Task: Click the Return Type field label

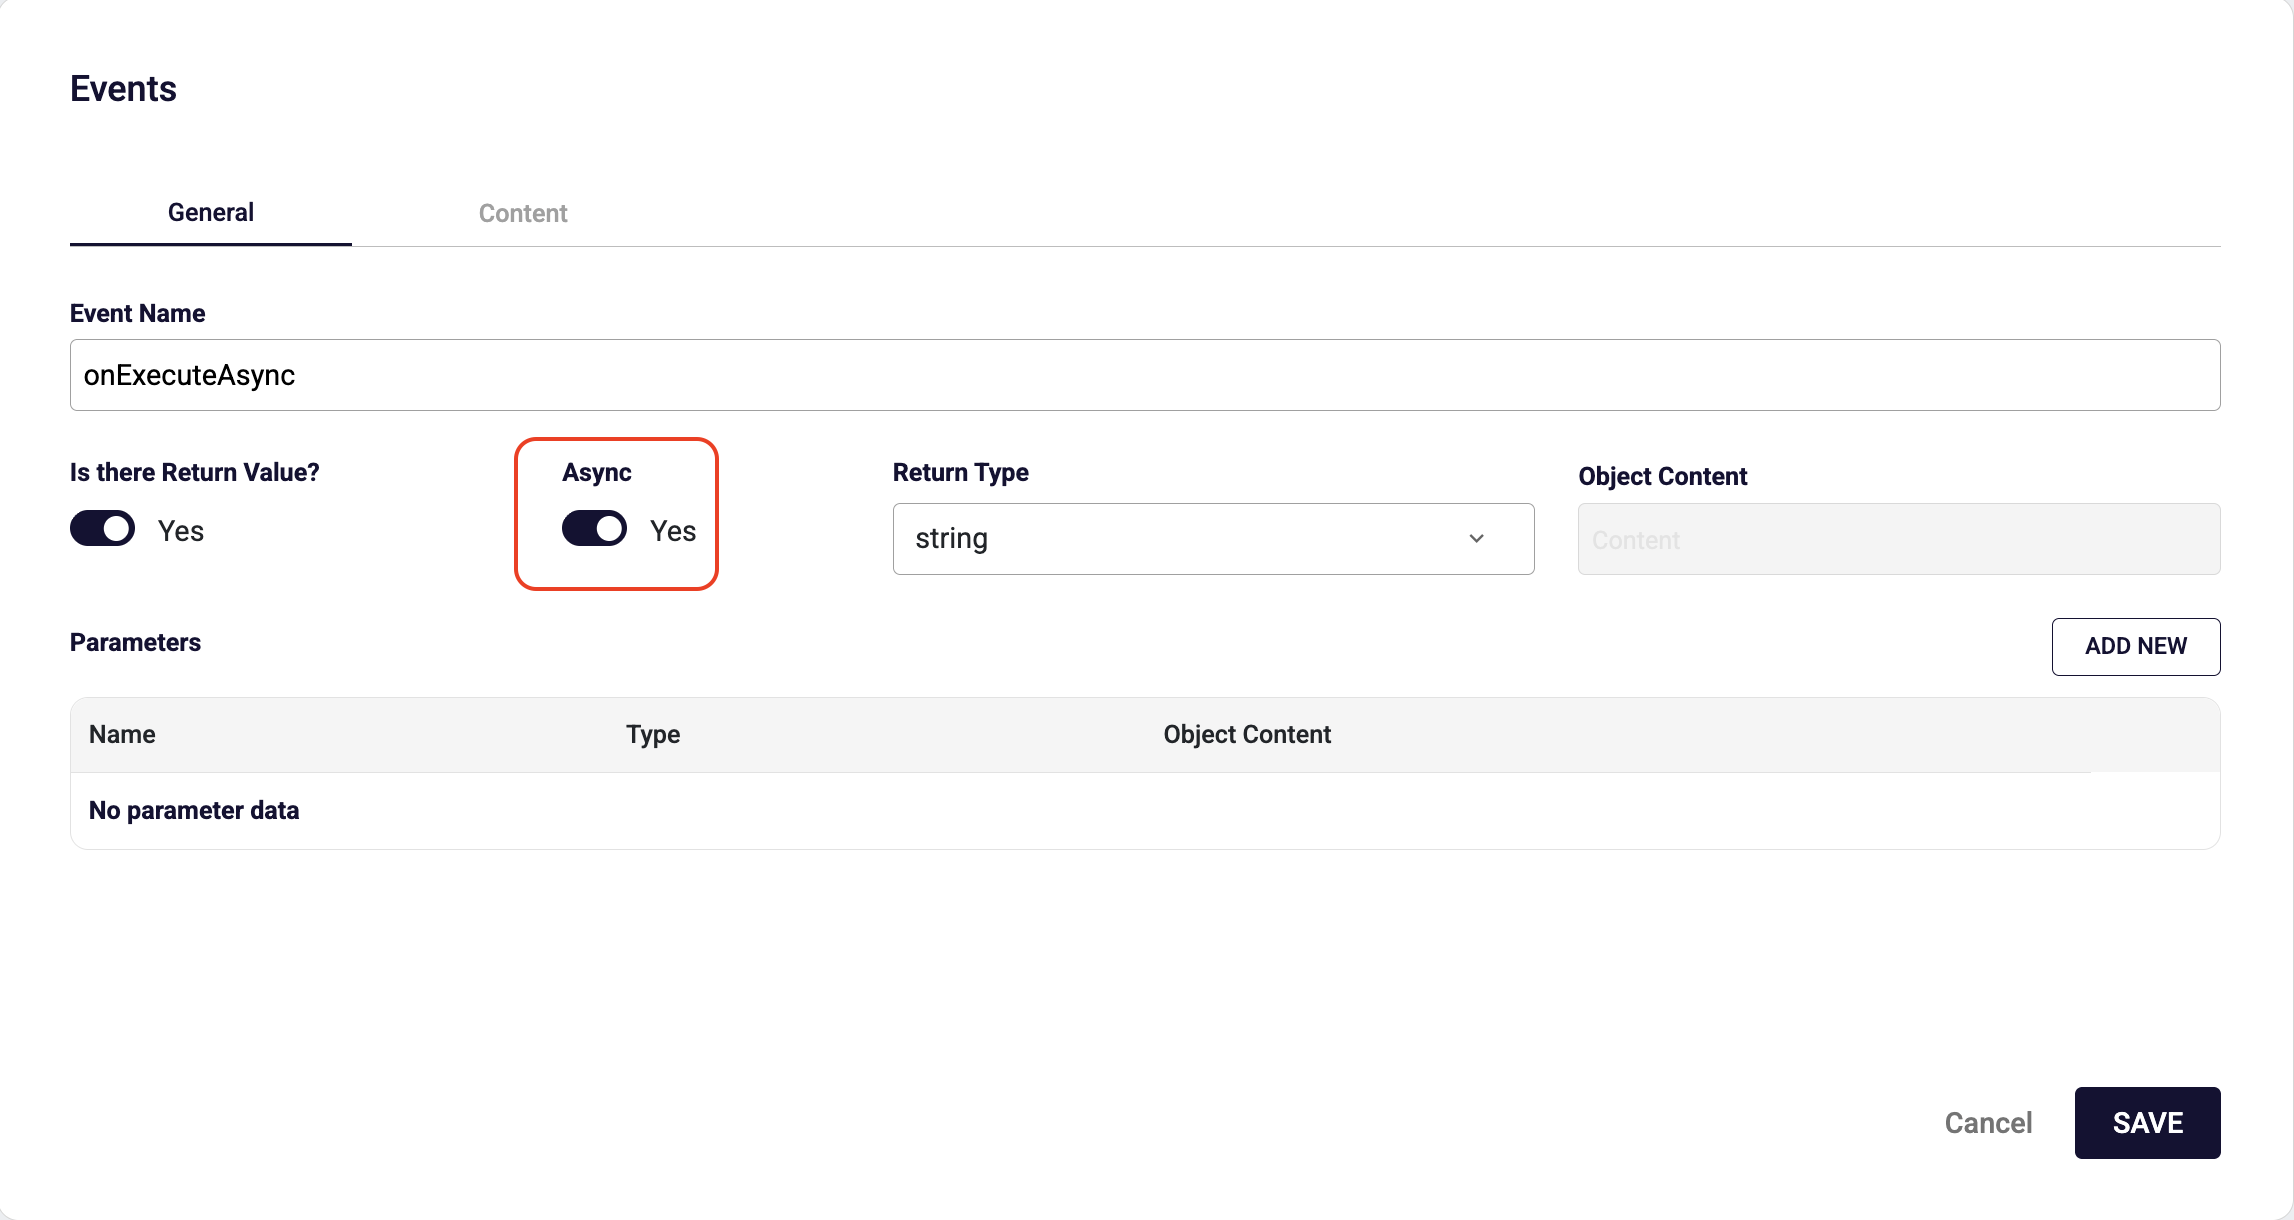Action: [x=960, y=472]
